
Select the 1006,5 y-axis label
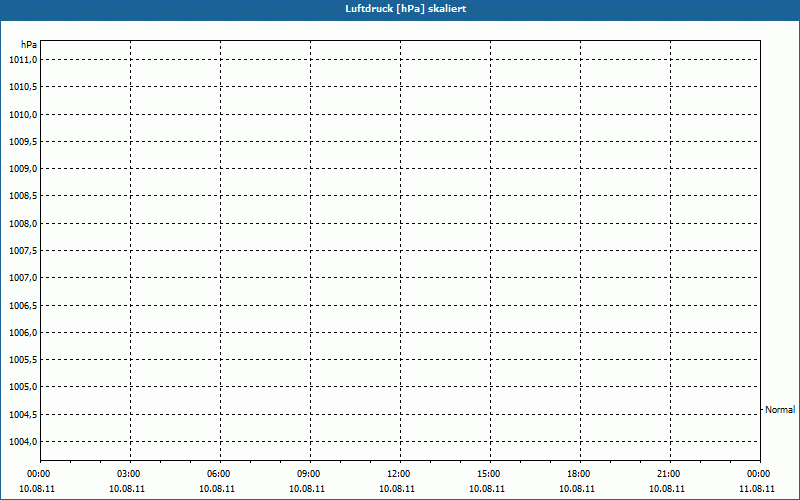point(23,305)
